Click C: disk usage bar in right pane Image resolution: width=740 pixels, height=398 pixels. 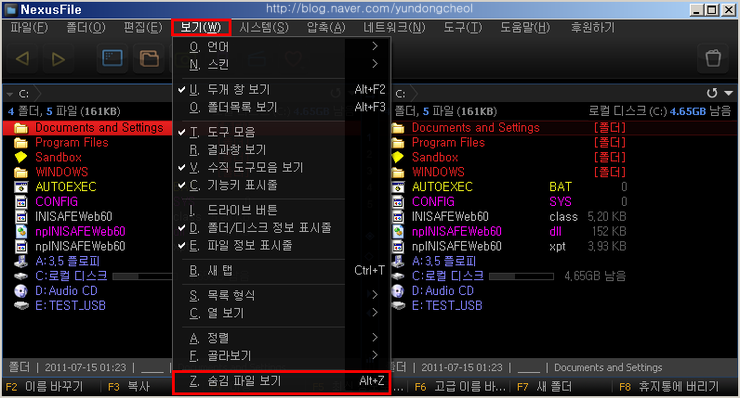point(521,276)
